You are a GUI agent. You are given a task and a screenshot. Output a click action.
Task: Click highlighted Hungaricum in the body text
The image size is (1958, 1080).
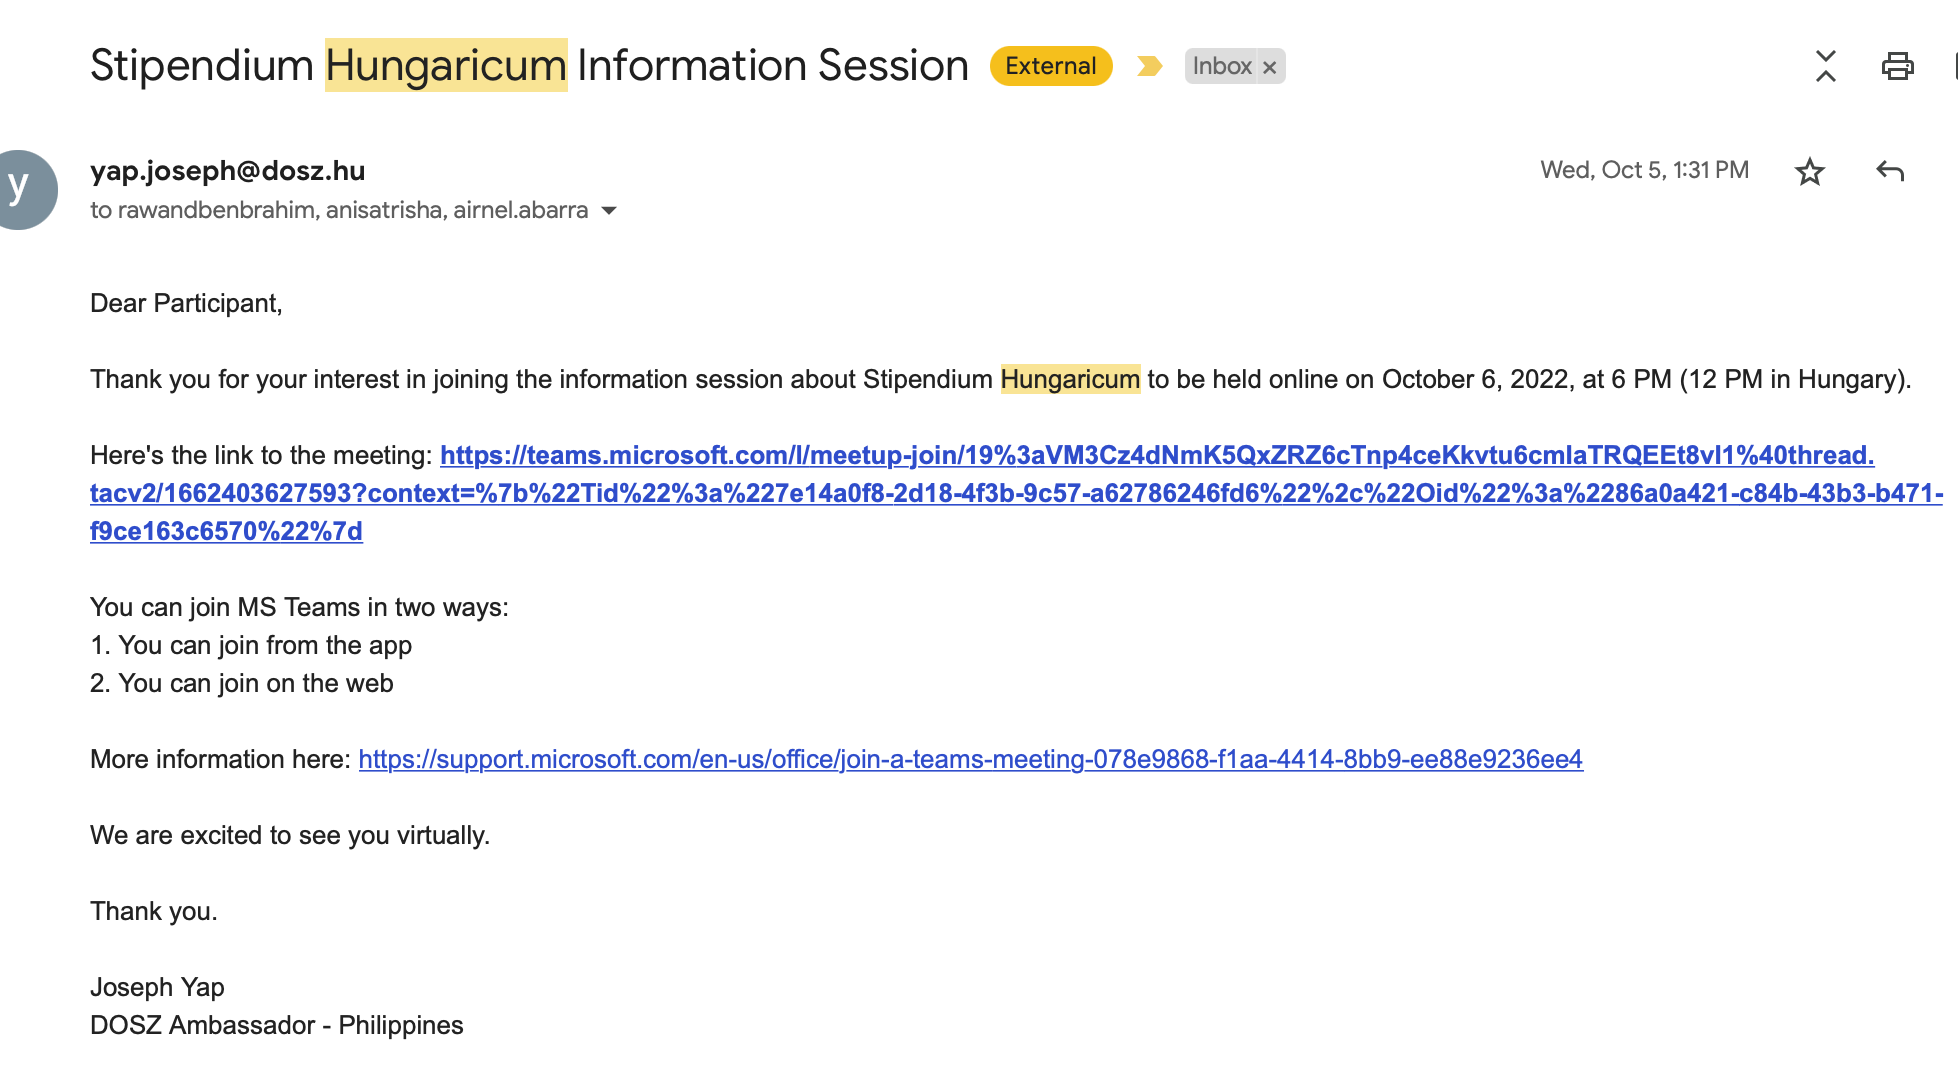(x=1069, y=379)
